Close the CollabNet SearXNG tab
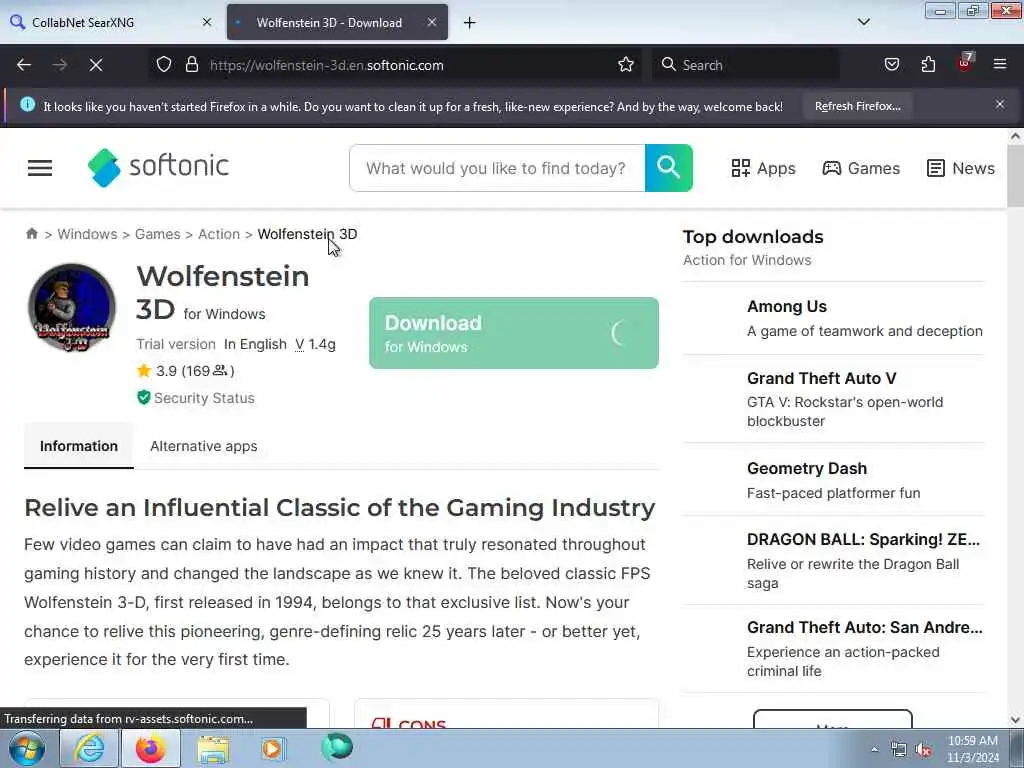The width and height of the screenshot is (1024, 768). coord(207,22)
